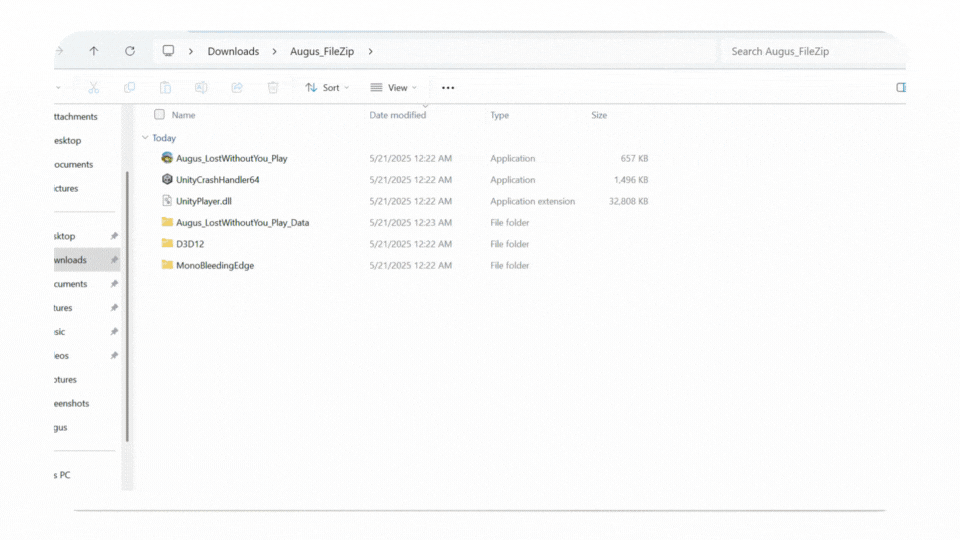Image resolution: width=960 pixels, height=540 pixels.
Task: Click the Augus_LostWithoutYou_Play_Data folder icon
Action: coord(167,222)
